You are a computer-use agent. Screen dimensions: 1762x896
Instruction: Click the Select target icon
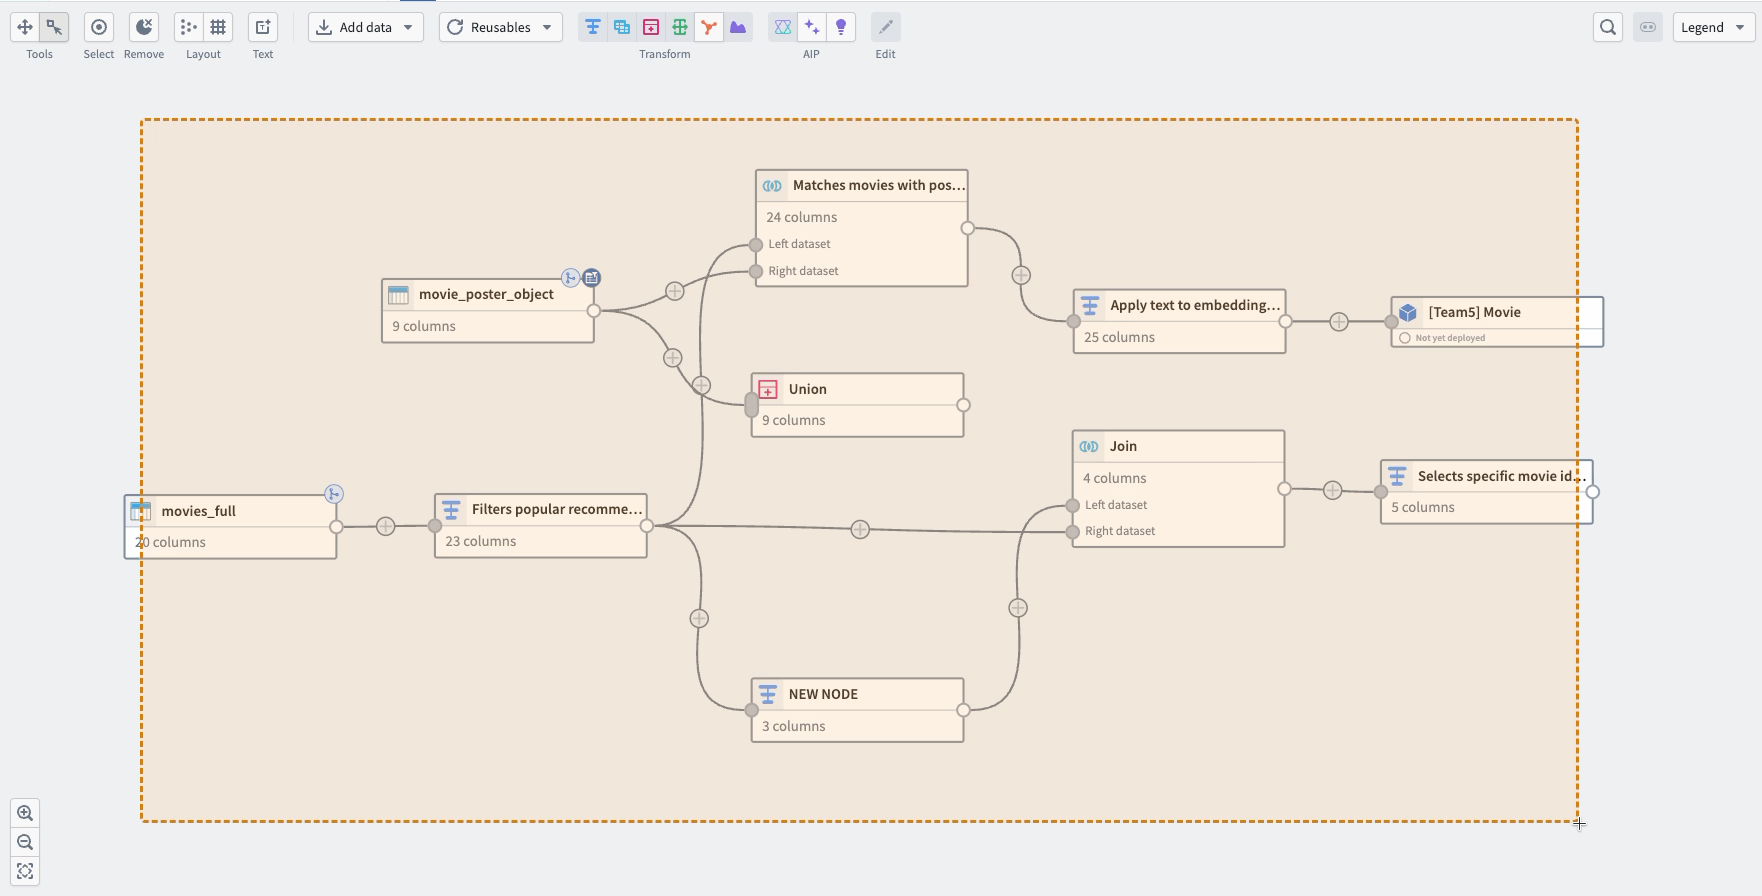99,27
